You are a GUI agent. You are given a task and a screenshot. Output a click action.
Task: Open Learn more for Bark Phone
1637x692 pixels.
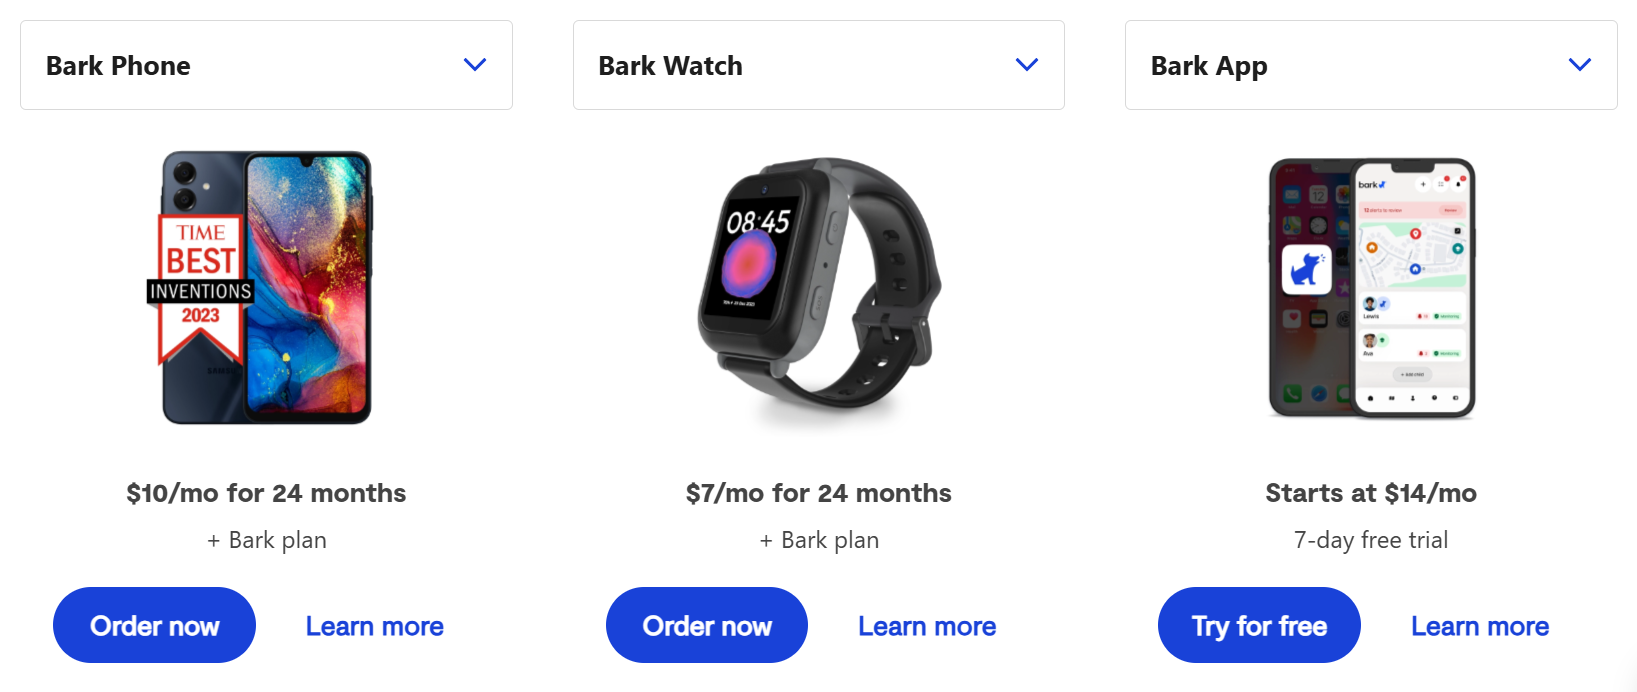coord(375,626)
